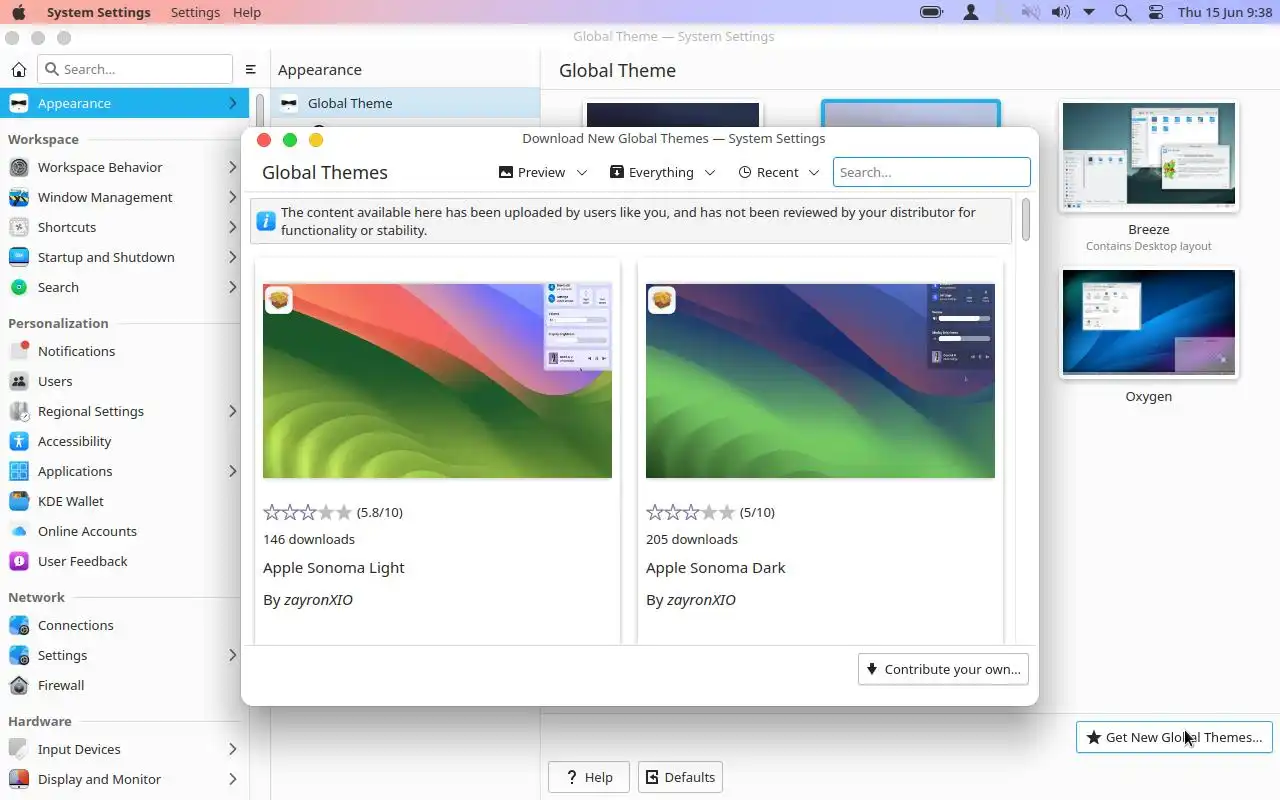Click the user account icon in top bar
Viewport: 1280px width, 800px height.
[971, 12]
